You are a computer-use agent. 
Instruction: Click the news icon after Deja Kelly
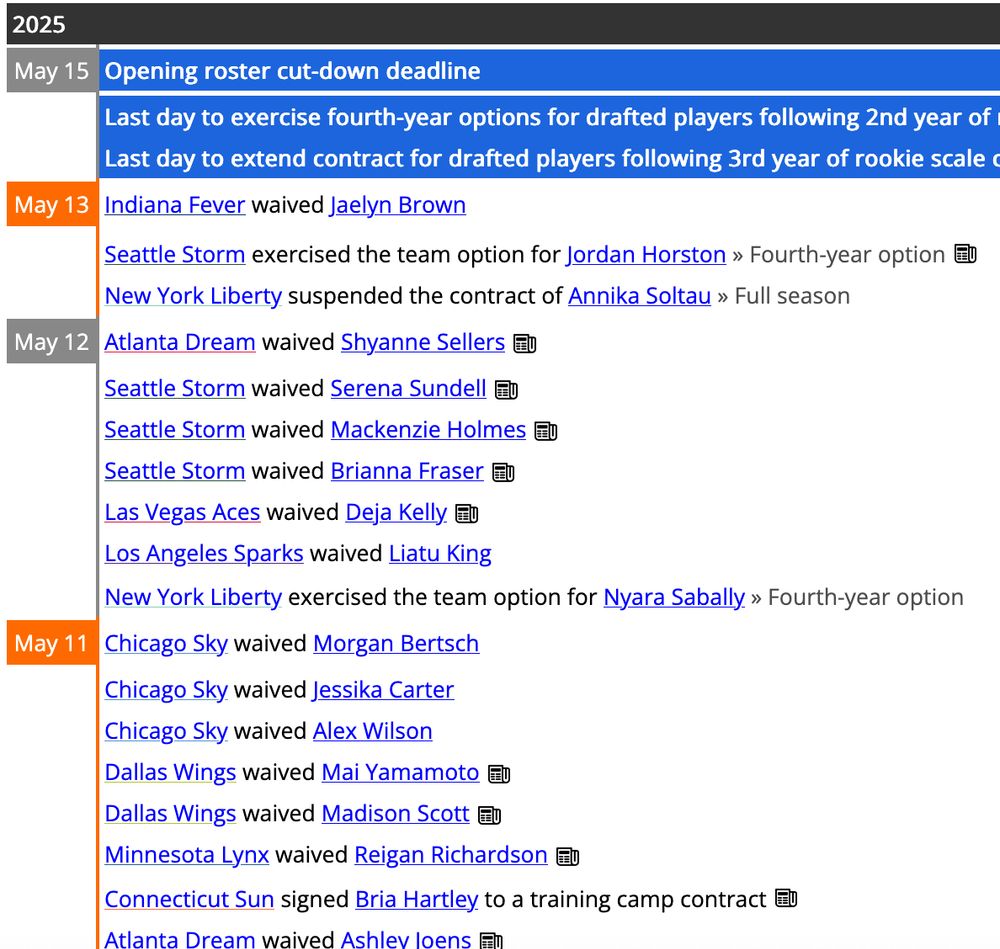(x=466, y=512)
